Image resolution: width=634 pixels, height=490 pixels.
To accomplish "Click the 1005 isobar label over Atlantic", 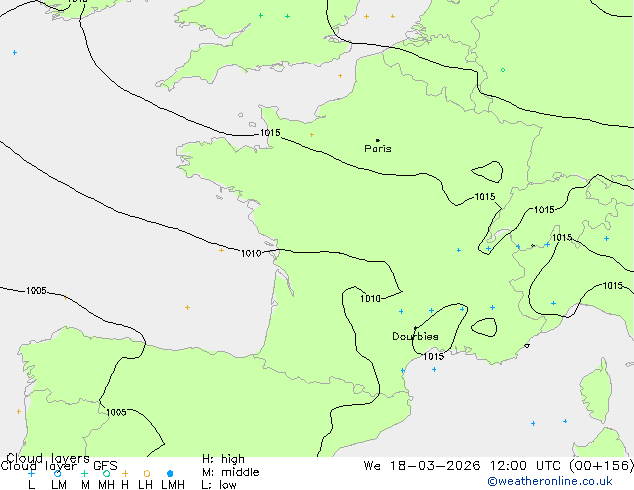I will point(36,291).
